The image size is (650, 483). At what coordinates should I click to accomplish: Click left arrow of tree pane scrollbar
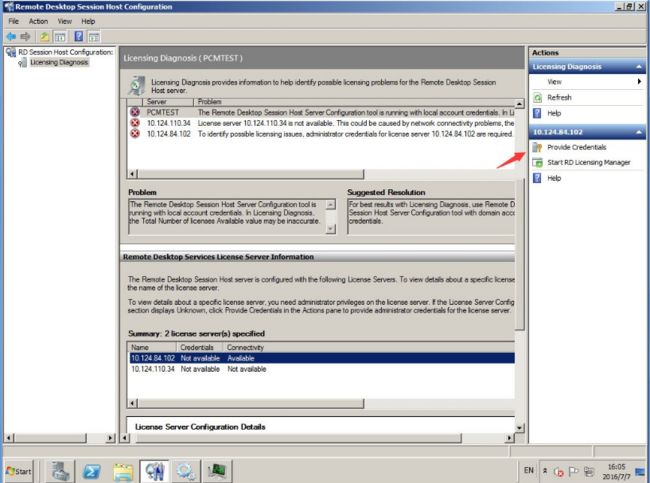9,438
